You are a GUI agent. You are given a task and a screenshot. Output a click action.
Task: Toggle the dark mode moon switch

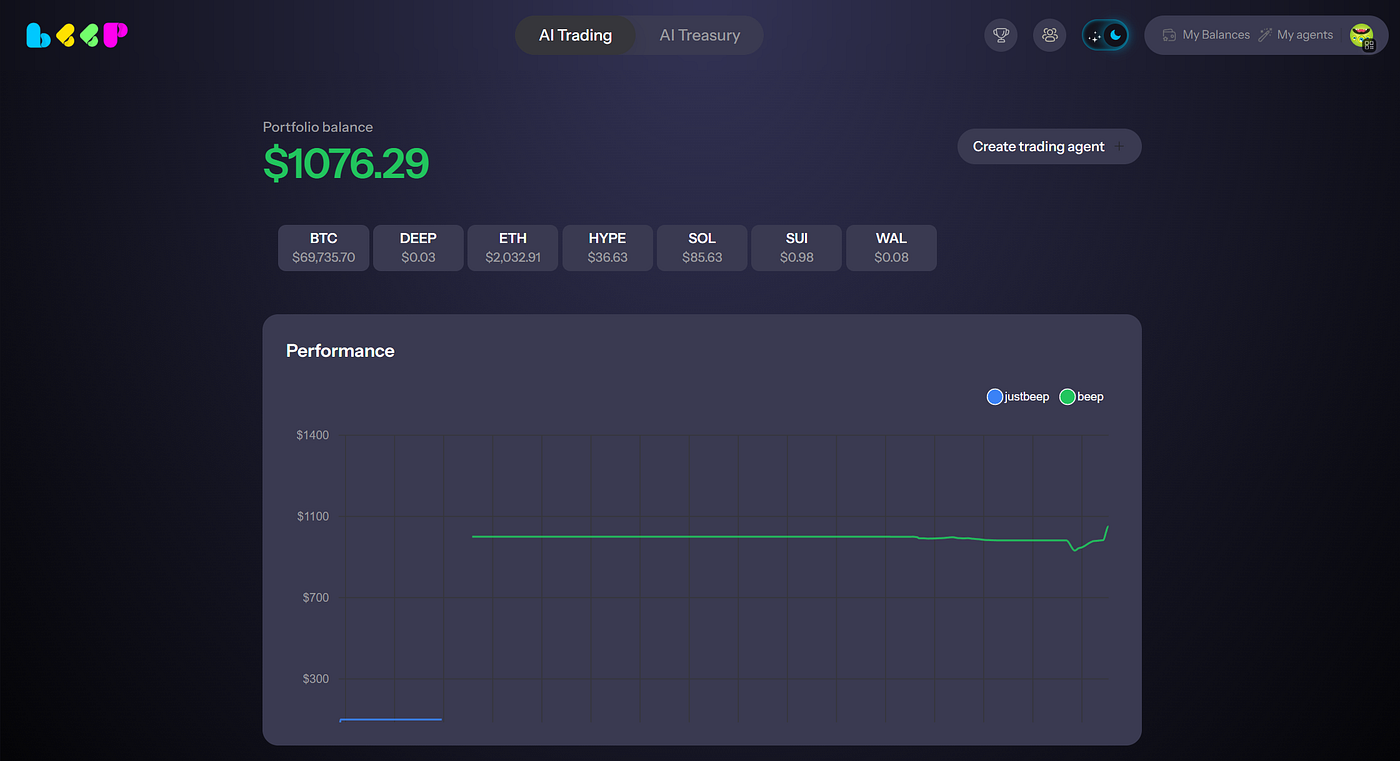click(x=1115, y=36)
